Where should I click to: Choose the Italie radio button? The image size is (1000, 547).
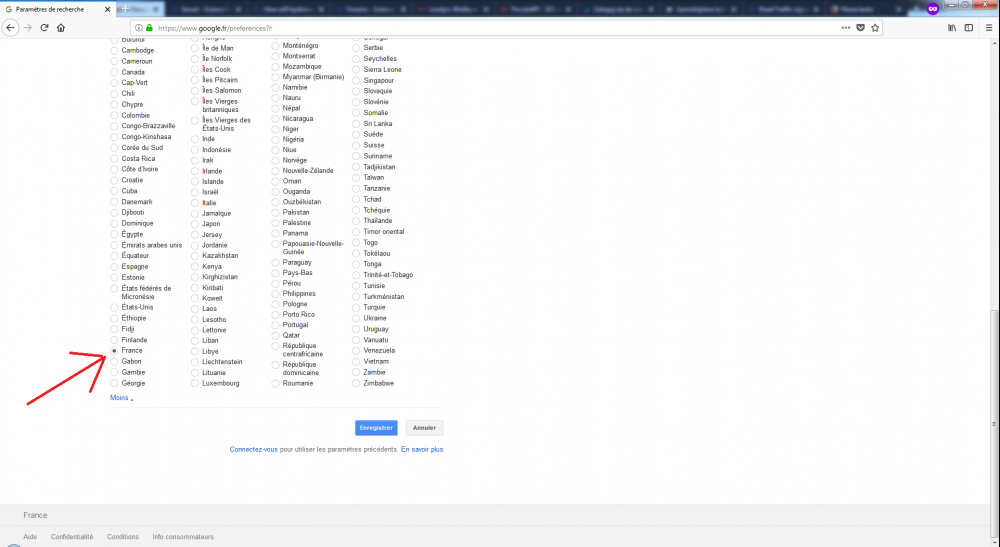tap(195, 203)
